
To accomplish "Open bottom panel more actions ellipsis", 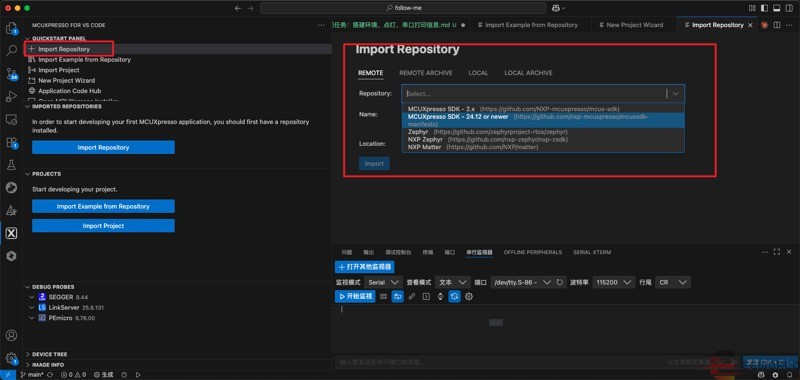I will tap(764, 252).
